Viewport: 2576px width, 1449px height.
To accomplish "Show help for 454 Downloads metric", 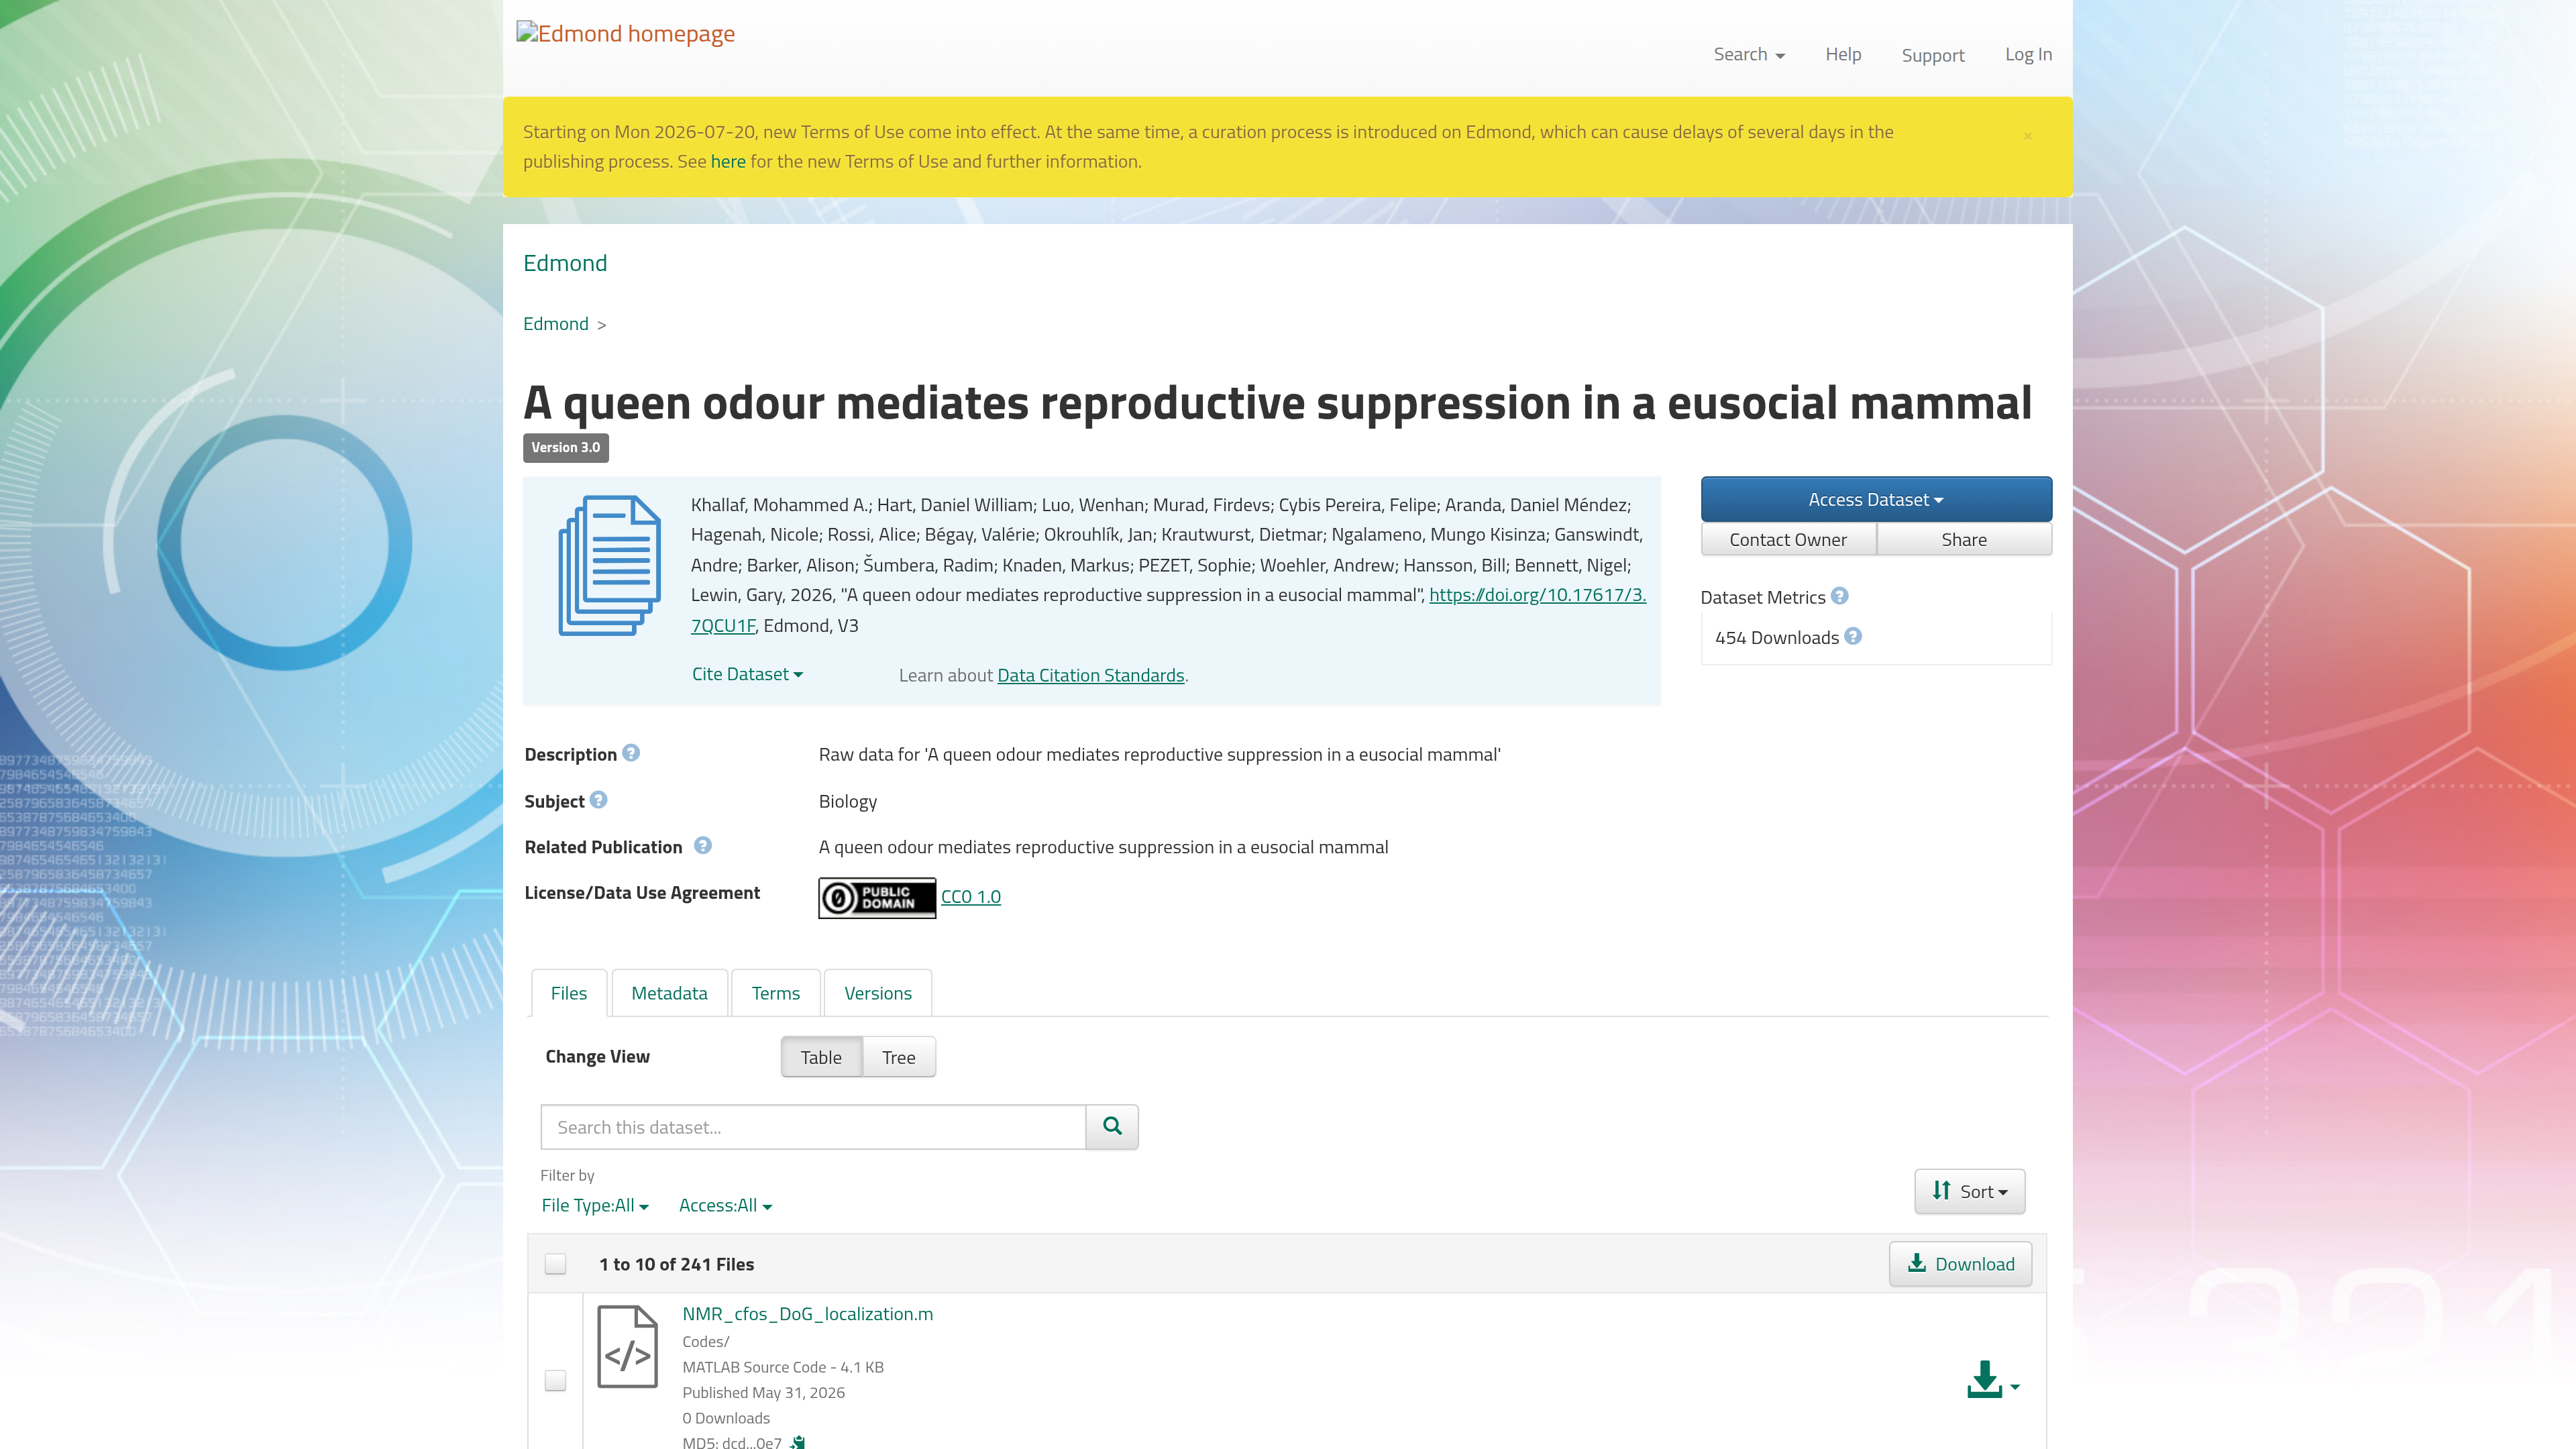I will tap(1853, 636).
